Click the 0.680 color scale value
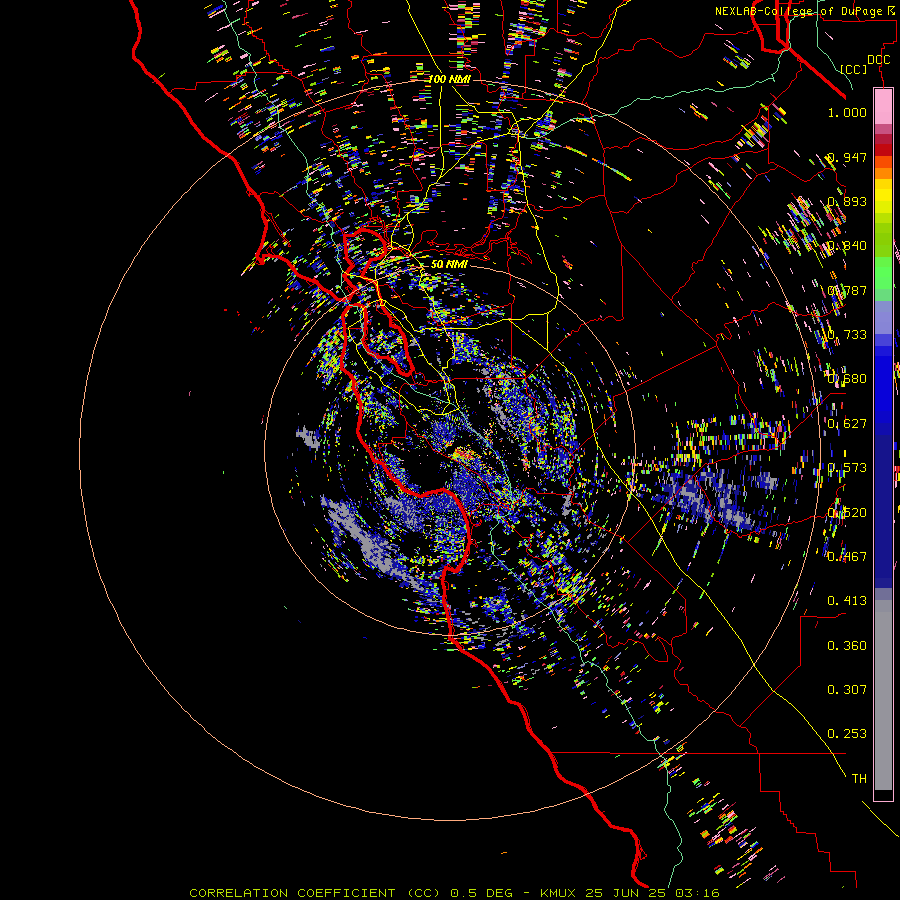This screenshot has width=900, height=900. [x=847, y=379]
